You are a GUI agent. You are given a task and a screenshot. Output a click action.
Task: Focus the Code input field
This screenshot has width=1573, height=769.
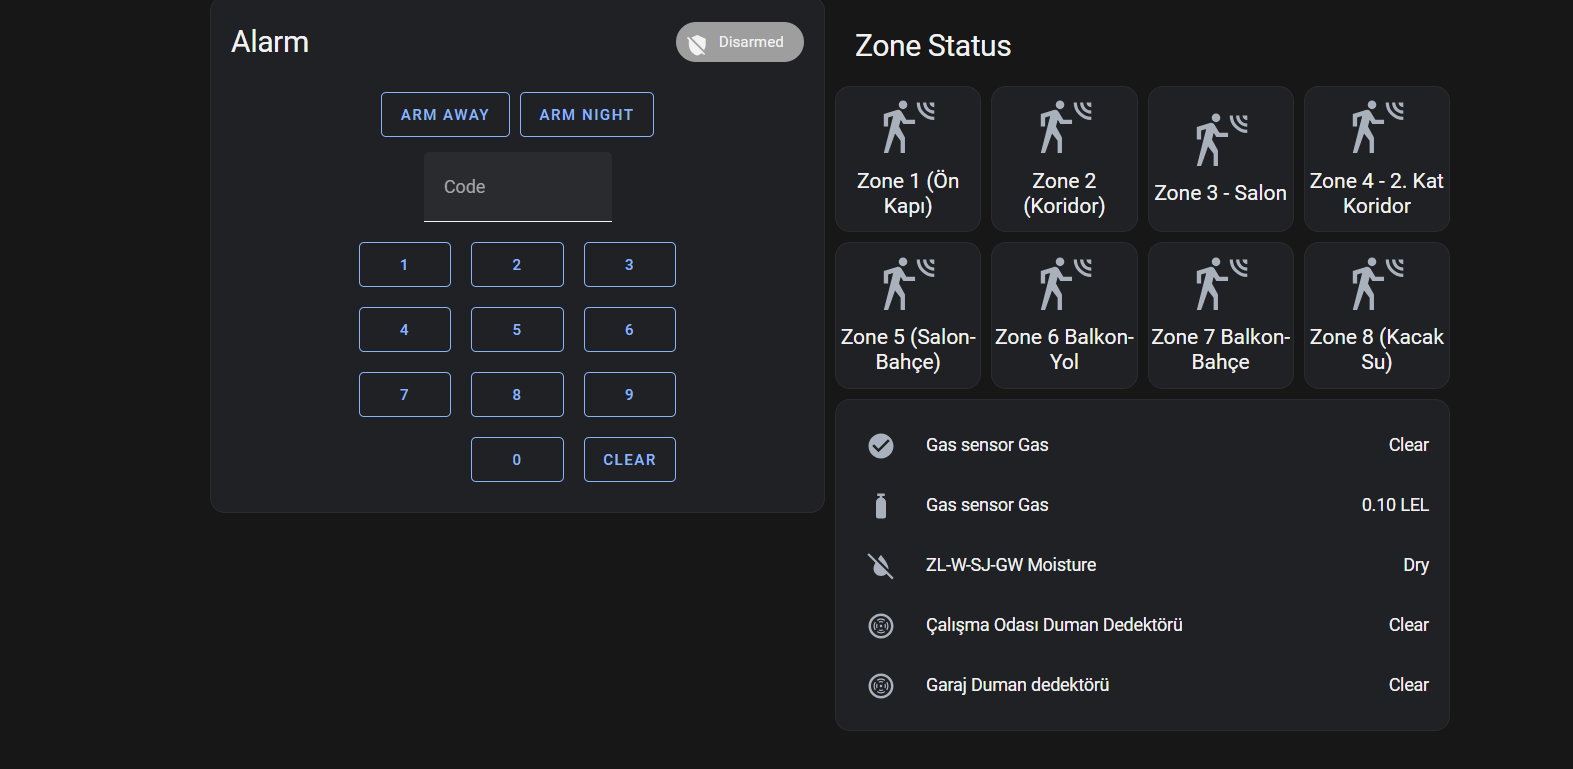518,187
